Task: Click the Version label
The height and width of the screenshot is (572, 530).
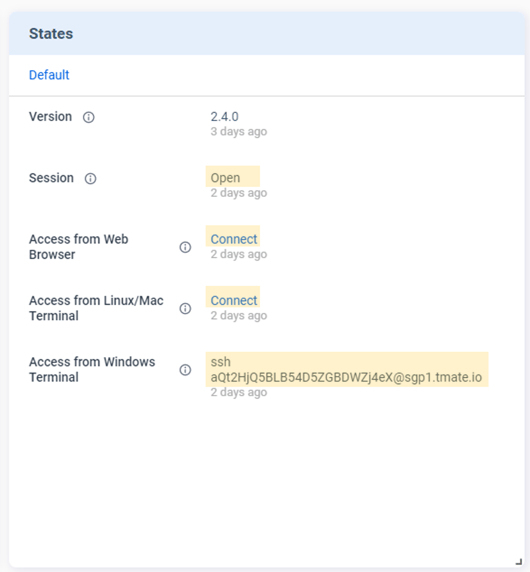Action: 50,117
